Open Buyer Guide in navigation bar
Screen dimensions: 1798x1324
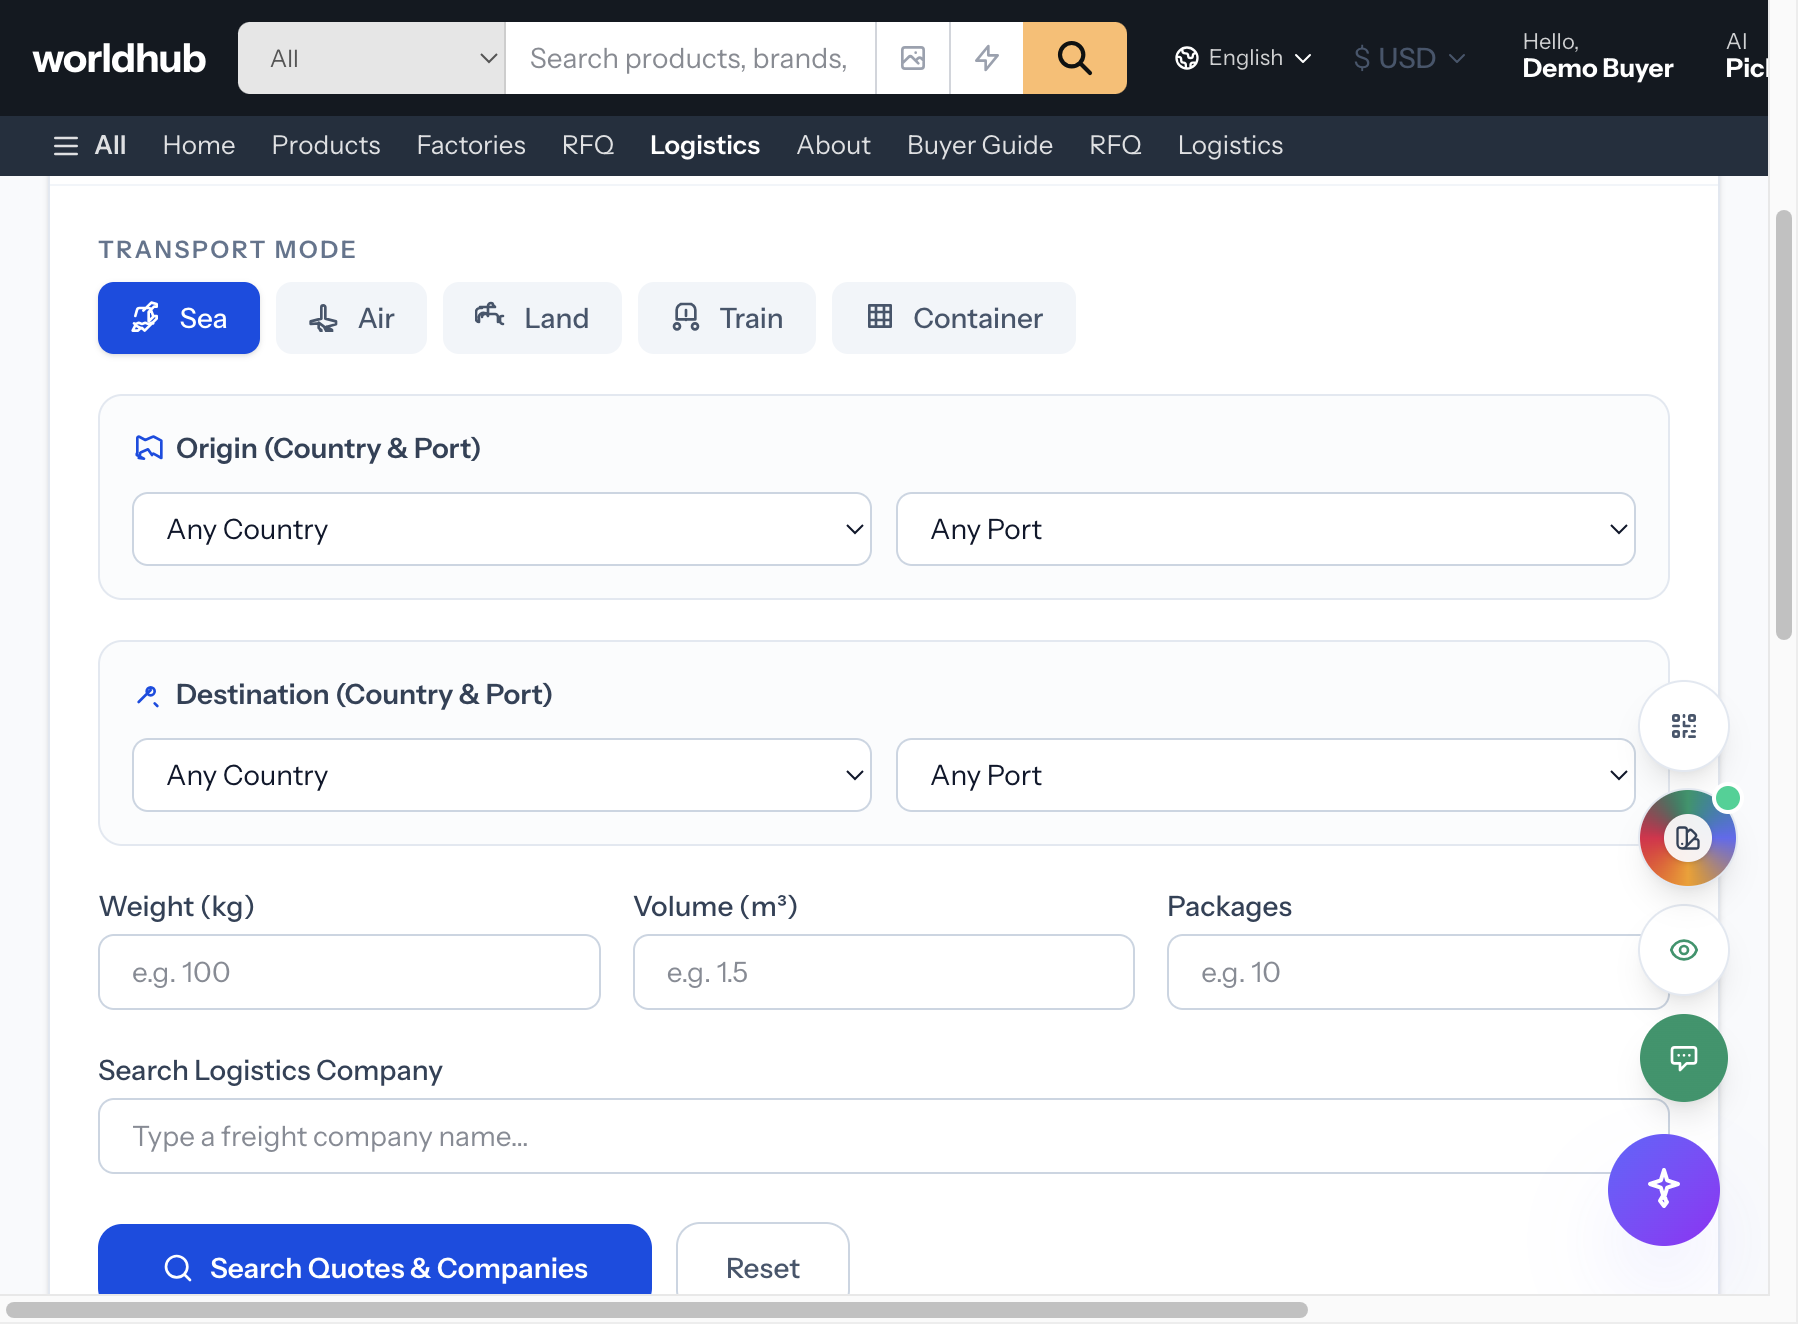click(980, 146)
